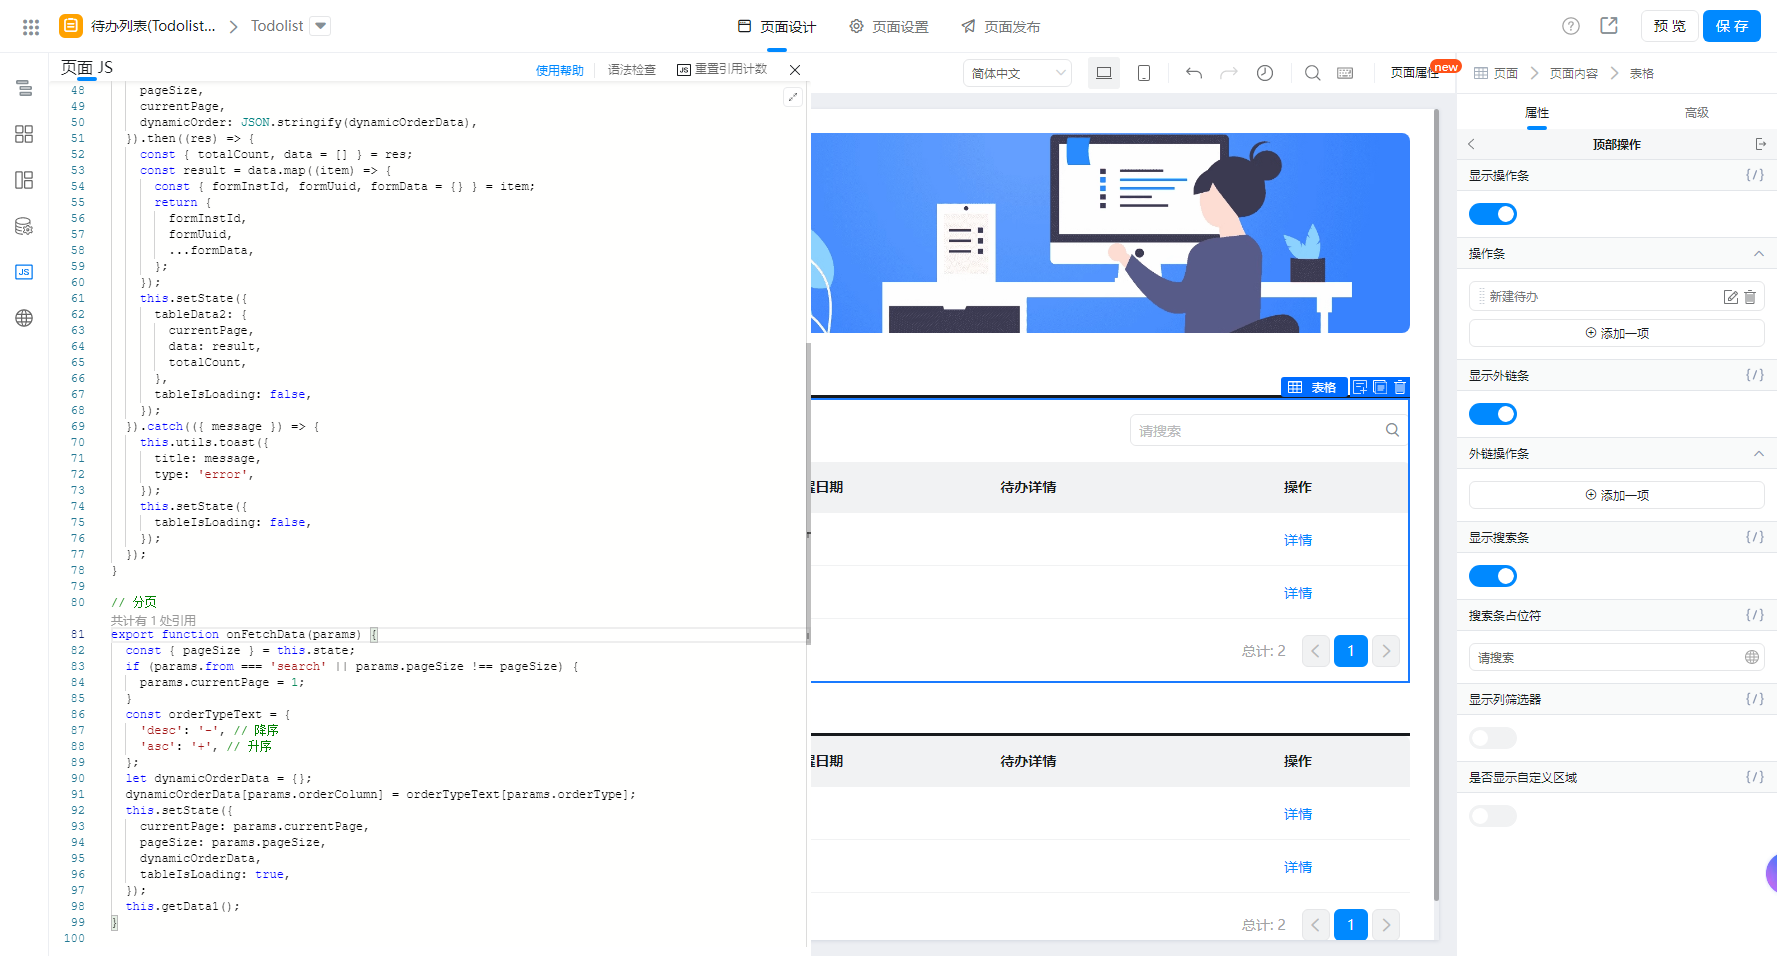This screenshot has height=956, width=1777.
Task: Switch to 页面发布 tab
Action: click(1001, 27)
